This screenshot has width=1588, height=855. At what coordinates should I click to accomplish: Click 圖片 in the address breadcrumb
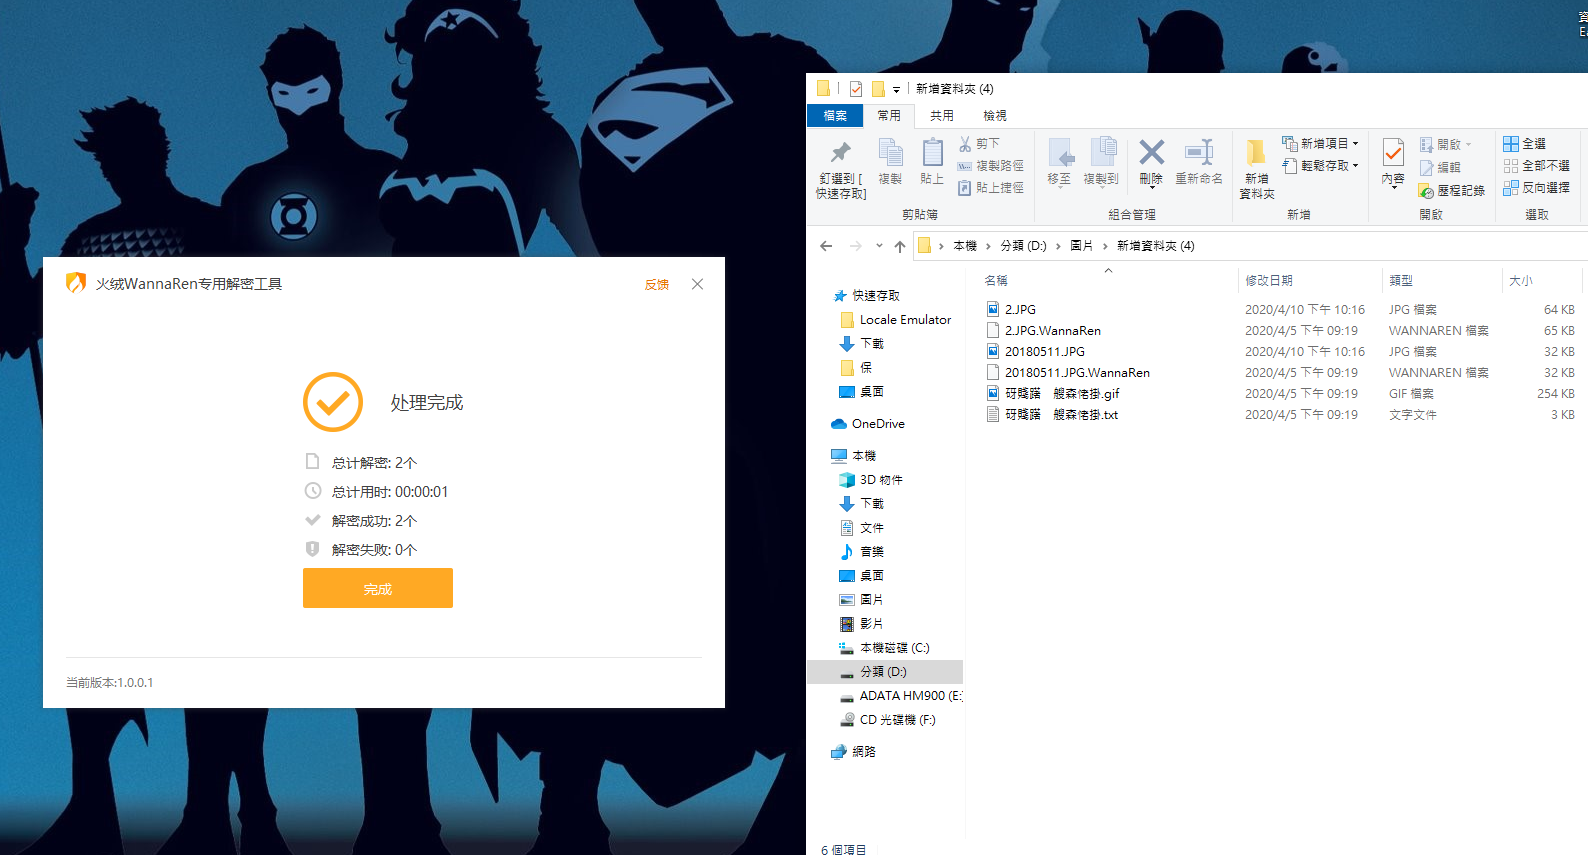point(1081,246)
